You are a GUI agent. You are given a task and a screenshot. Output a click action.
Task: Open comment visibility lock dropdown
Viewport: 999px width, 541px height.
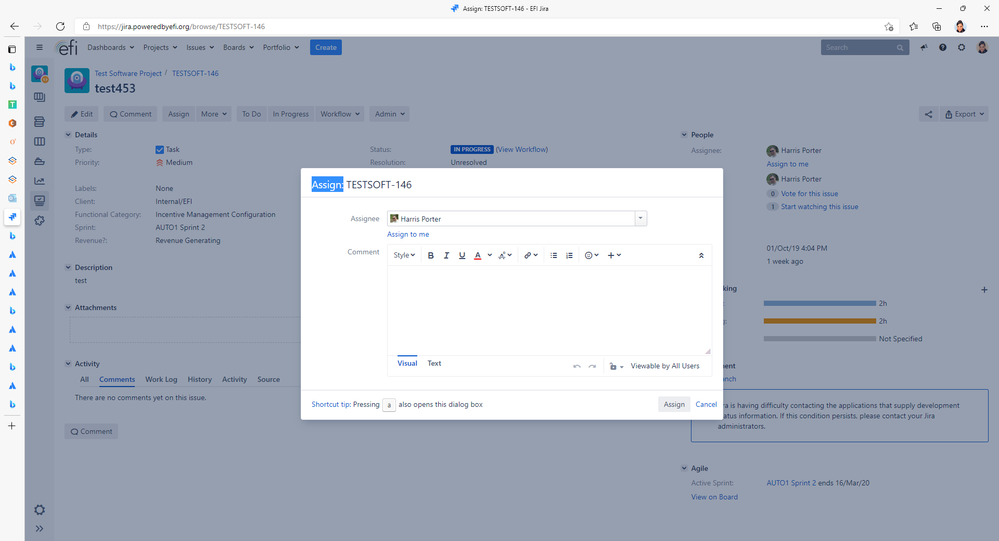coord(615,366)
